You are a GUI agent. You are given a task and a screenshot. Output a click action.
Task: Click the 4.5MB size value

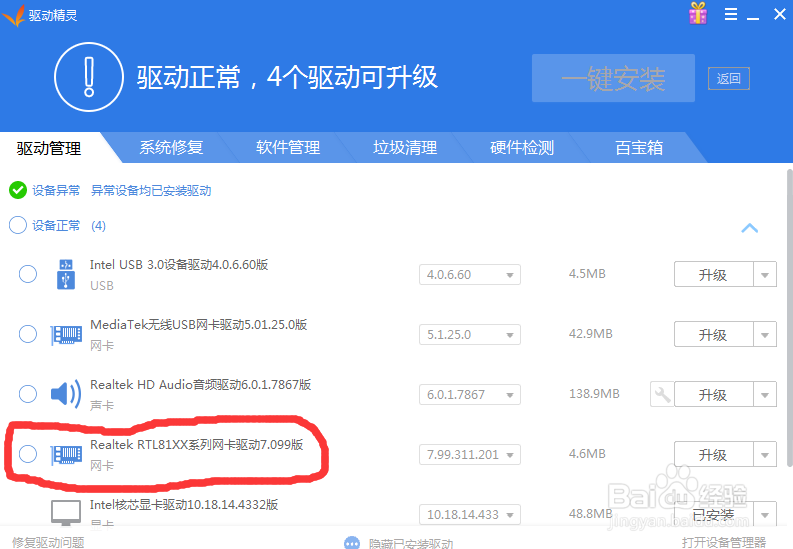pos(587,273)
